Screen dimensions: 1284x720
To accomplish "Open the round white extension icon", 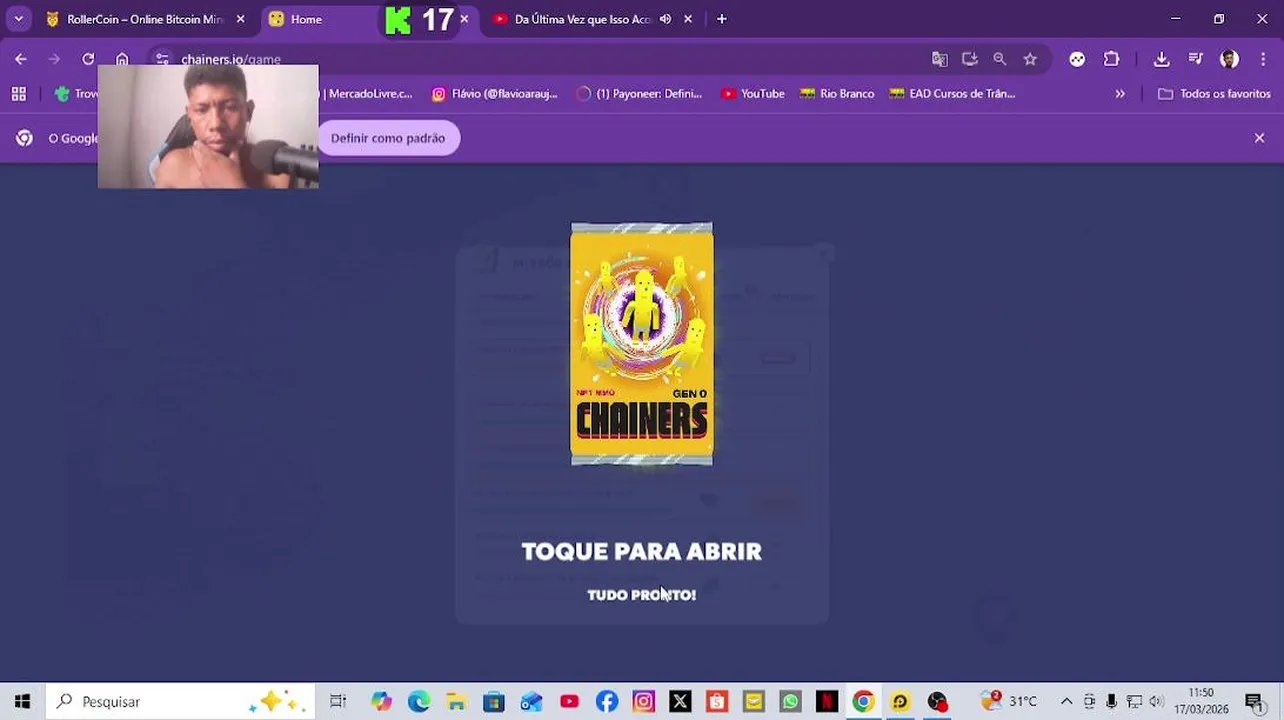I will pyautogui.click(x=1077, y=59).
